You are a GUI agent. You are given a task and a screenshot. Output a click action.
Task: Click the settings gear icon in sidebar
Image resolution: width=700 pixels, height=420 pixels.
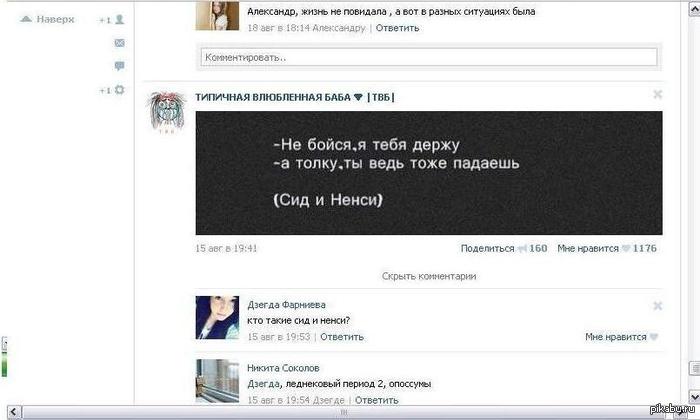119,90
